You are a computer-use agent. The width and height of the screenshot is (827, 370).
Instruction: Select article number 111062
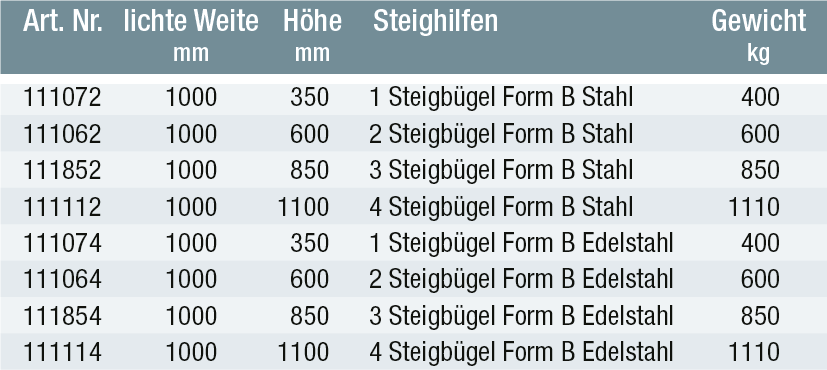click(x=62, y=134)
